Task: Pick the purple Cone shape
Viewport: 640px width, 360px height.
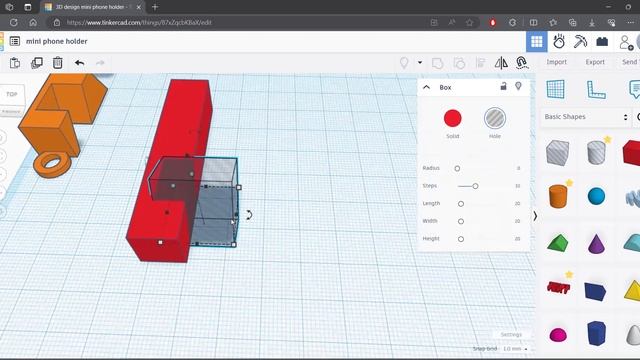Action: coord(596,244)
